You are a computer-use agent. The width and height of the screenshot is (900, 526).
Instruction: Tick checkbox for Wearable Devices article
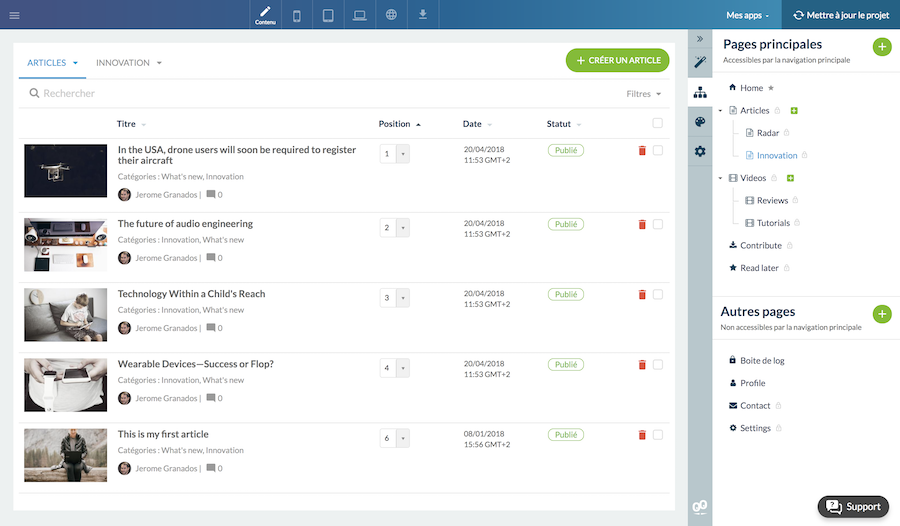point(657,365)
